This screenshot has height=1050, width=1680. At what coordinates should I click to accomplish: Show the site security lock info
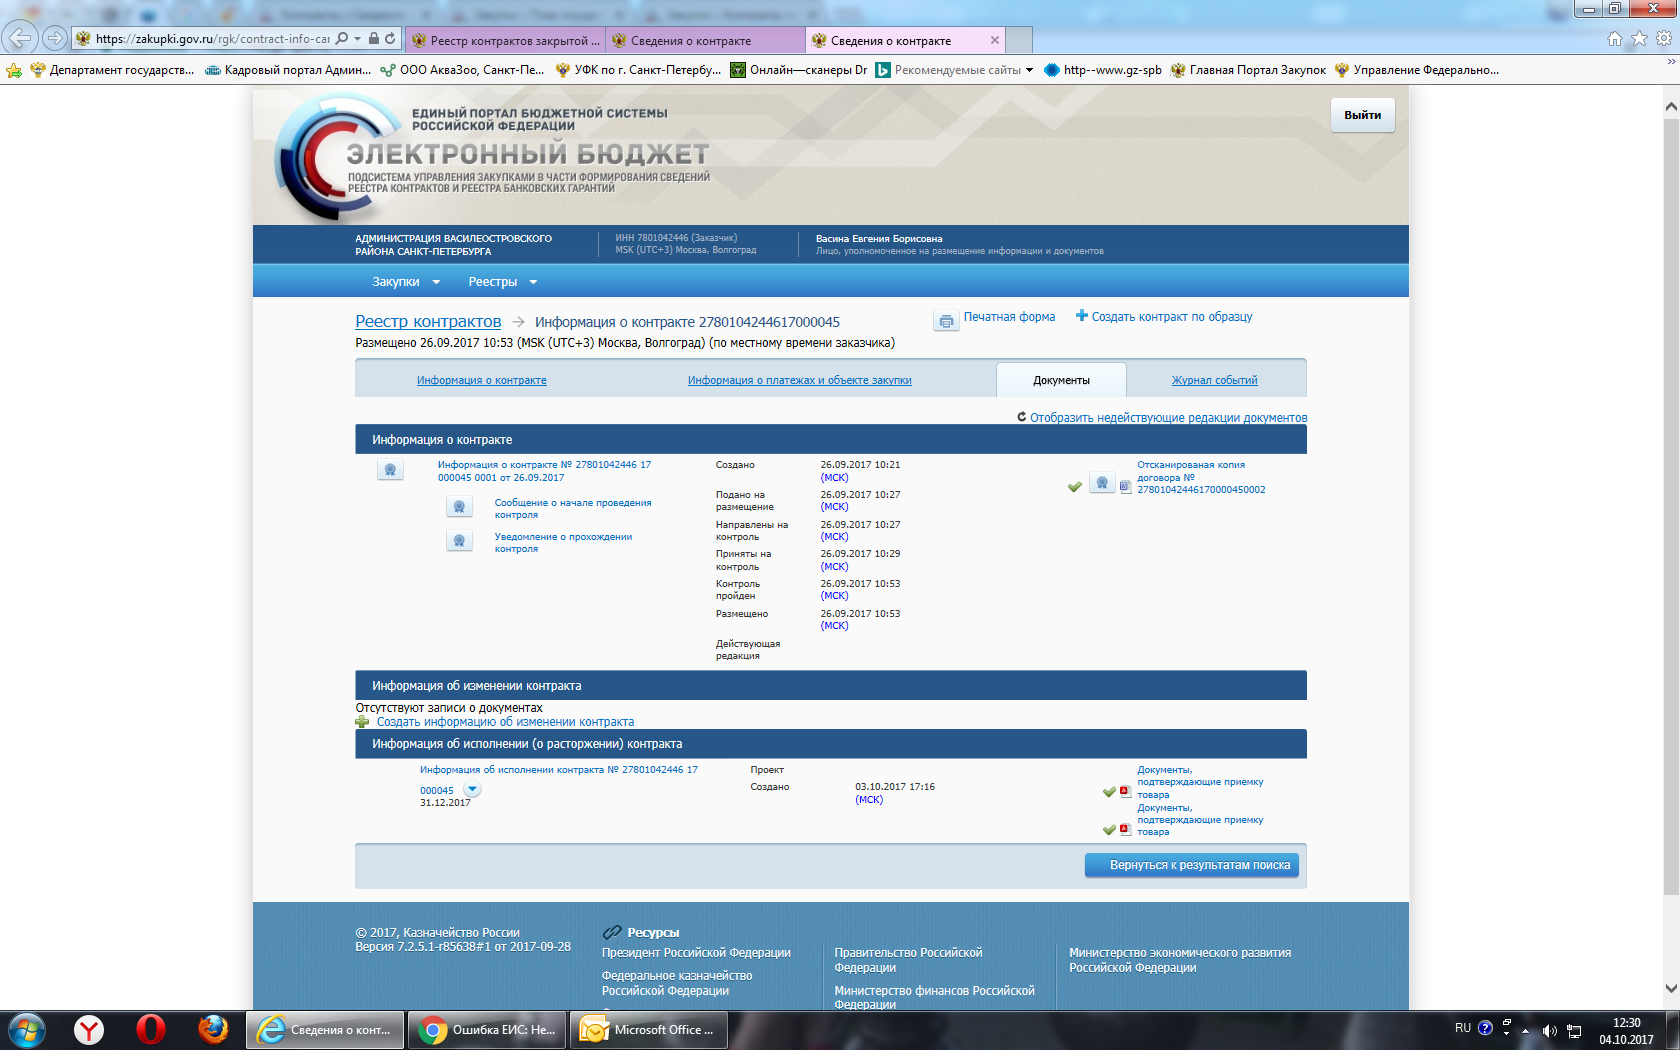(374, 38)
